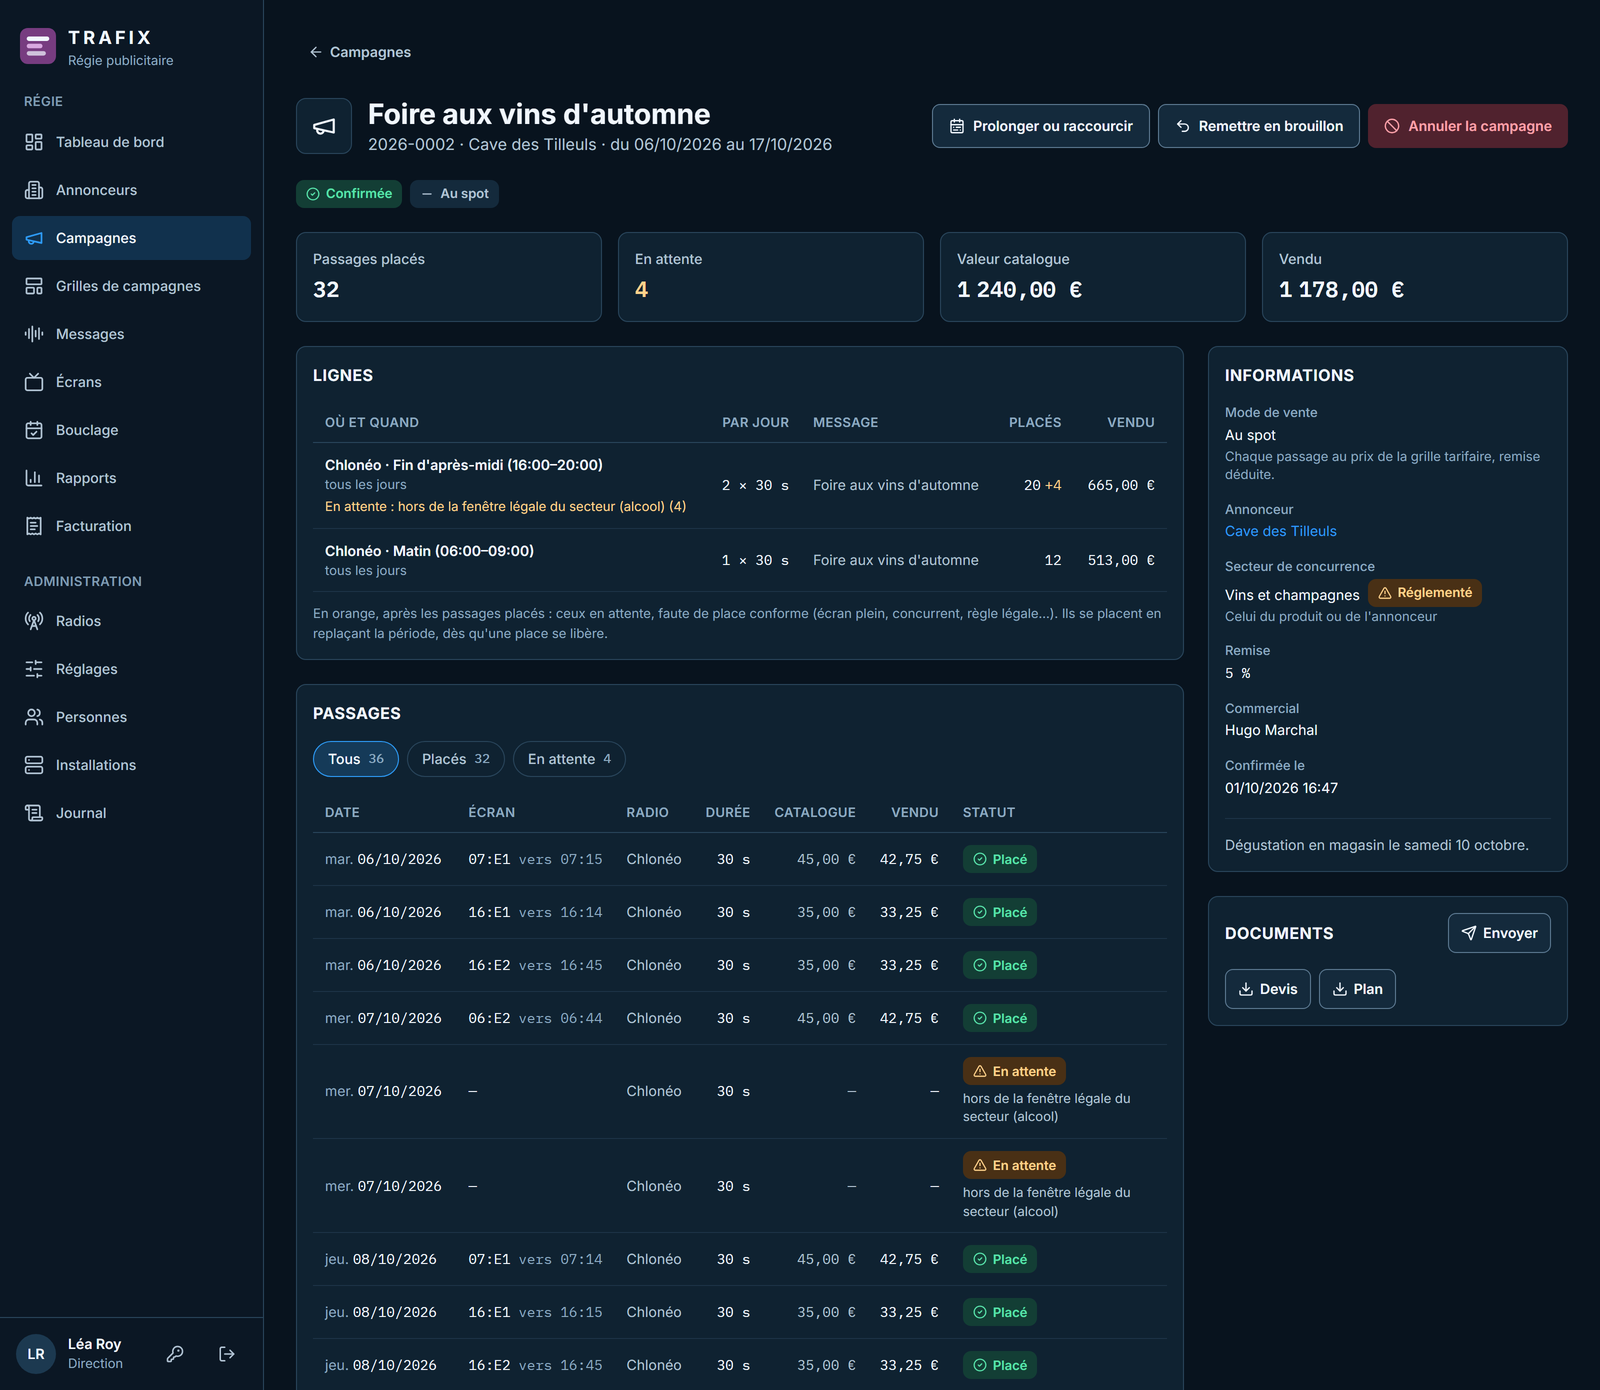This screenshot has height=1390, width=1600.
Task: Click passage row 16:E1 vers 16:14
Action: click(740, 912)
